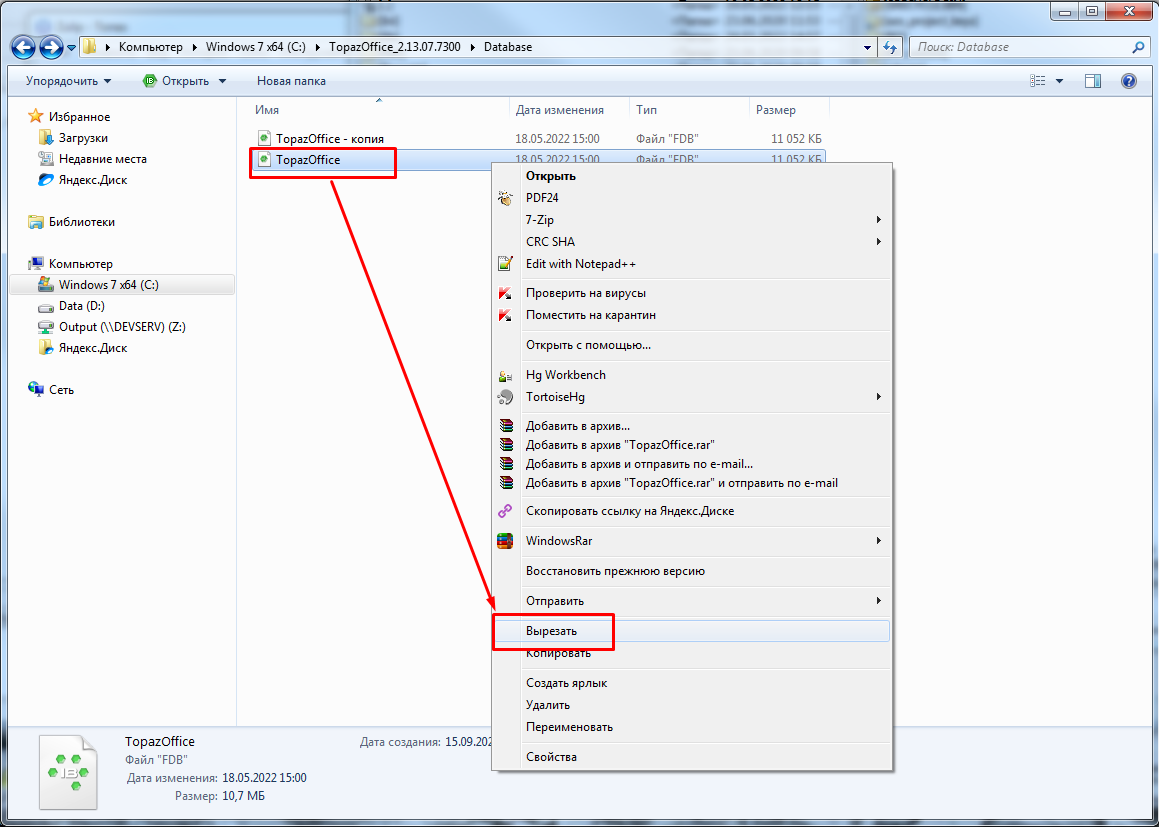Click the Hg Workbench icon in context menu
This screenshot has height=827, width=1159.
point(506,375)
